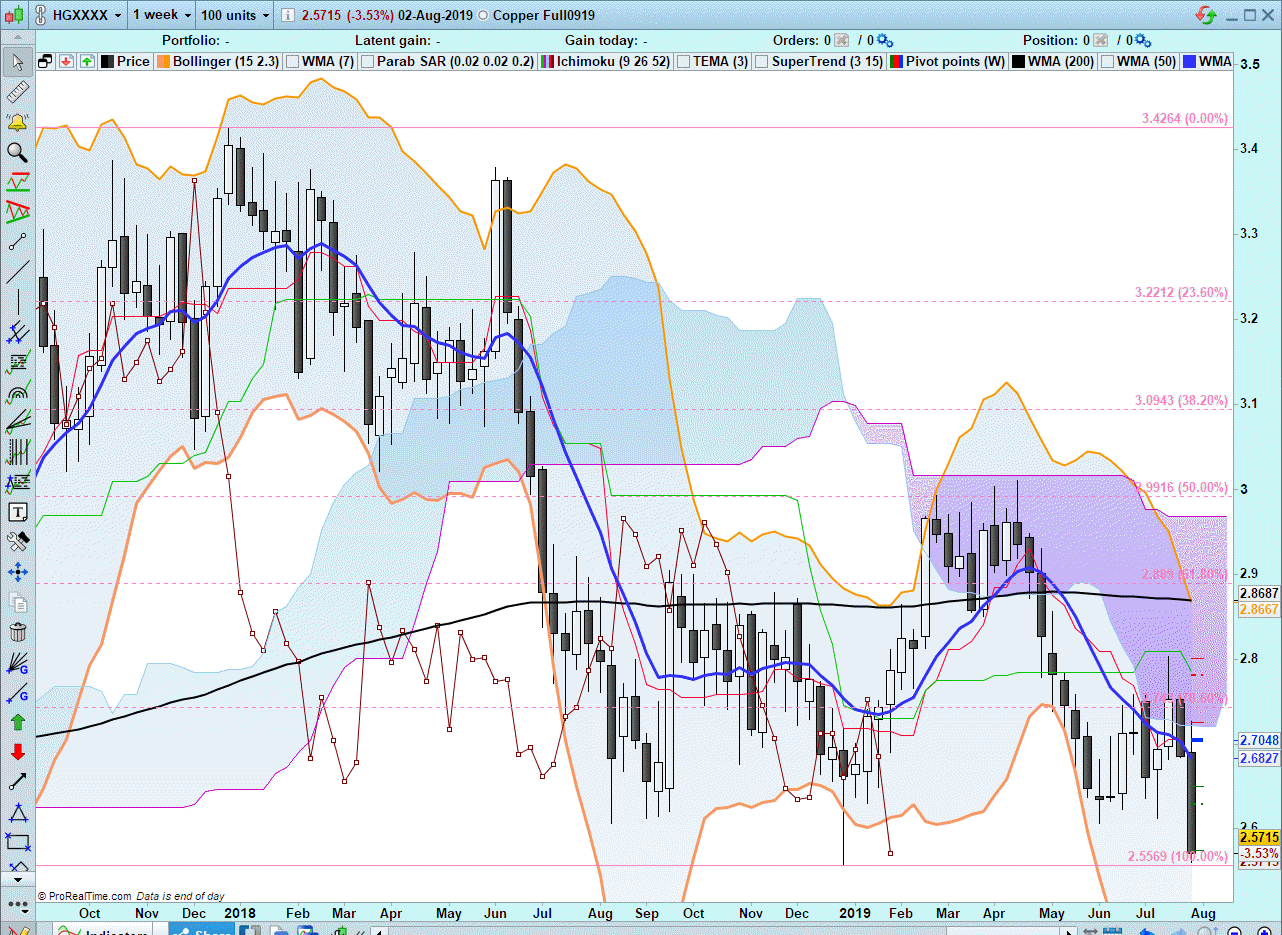Select the green uptrend line detection tool
Image resolution: width=1282 pixels, height=935 pixels.
click(17, 182)
